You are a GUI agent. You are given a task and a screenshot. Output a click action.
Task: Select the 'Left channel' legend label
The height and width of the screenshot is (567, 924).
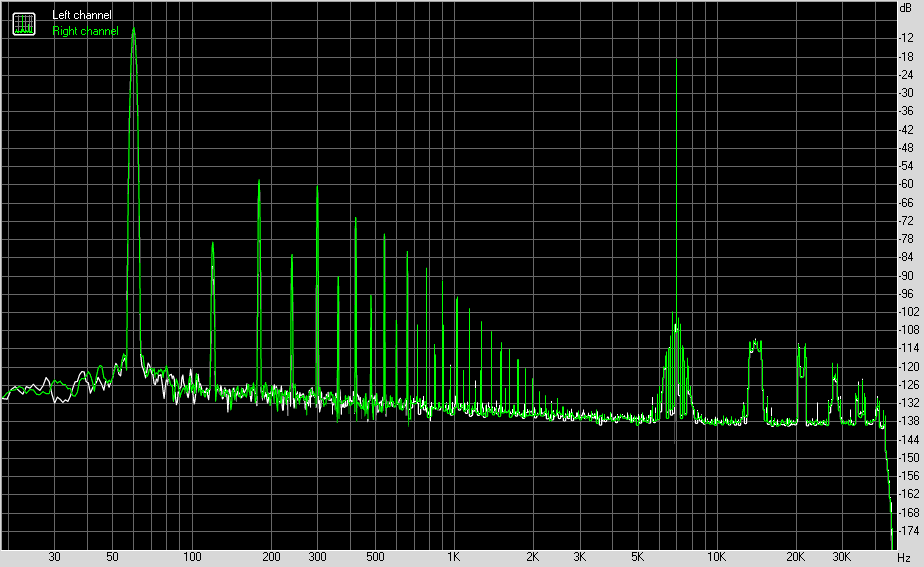[81, 15]
